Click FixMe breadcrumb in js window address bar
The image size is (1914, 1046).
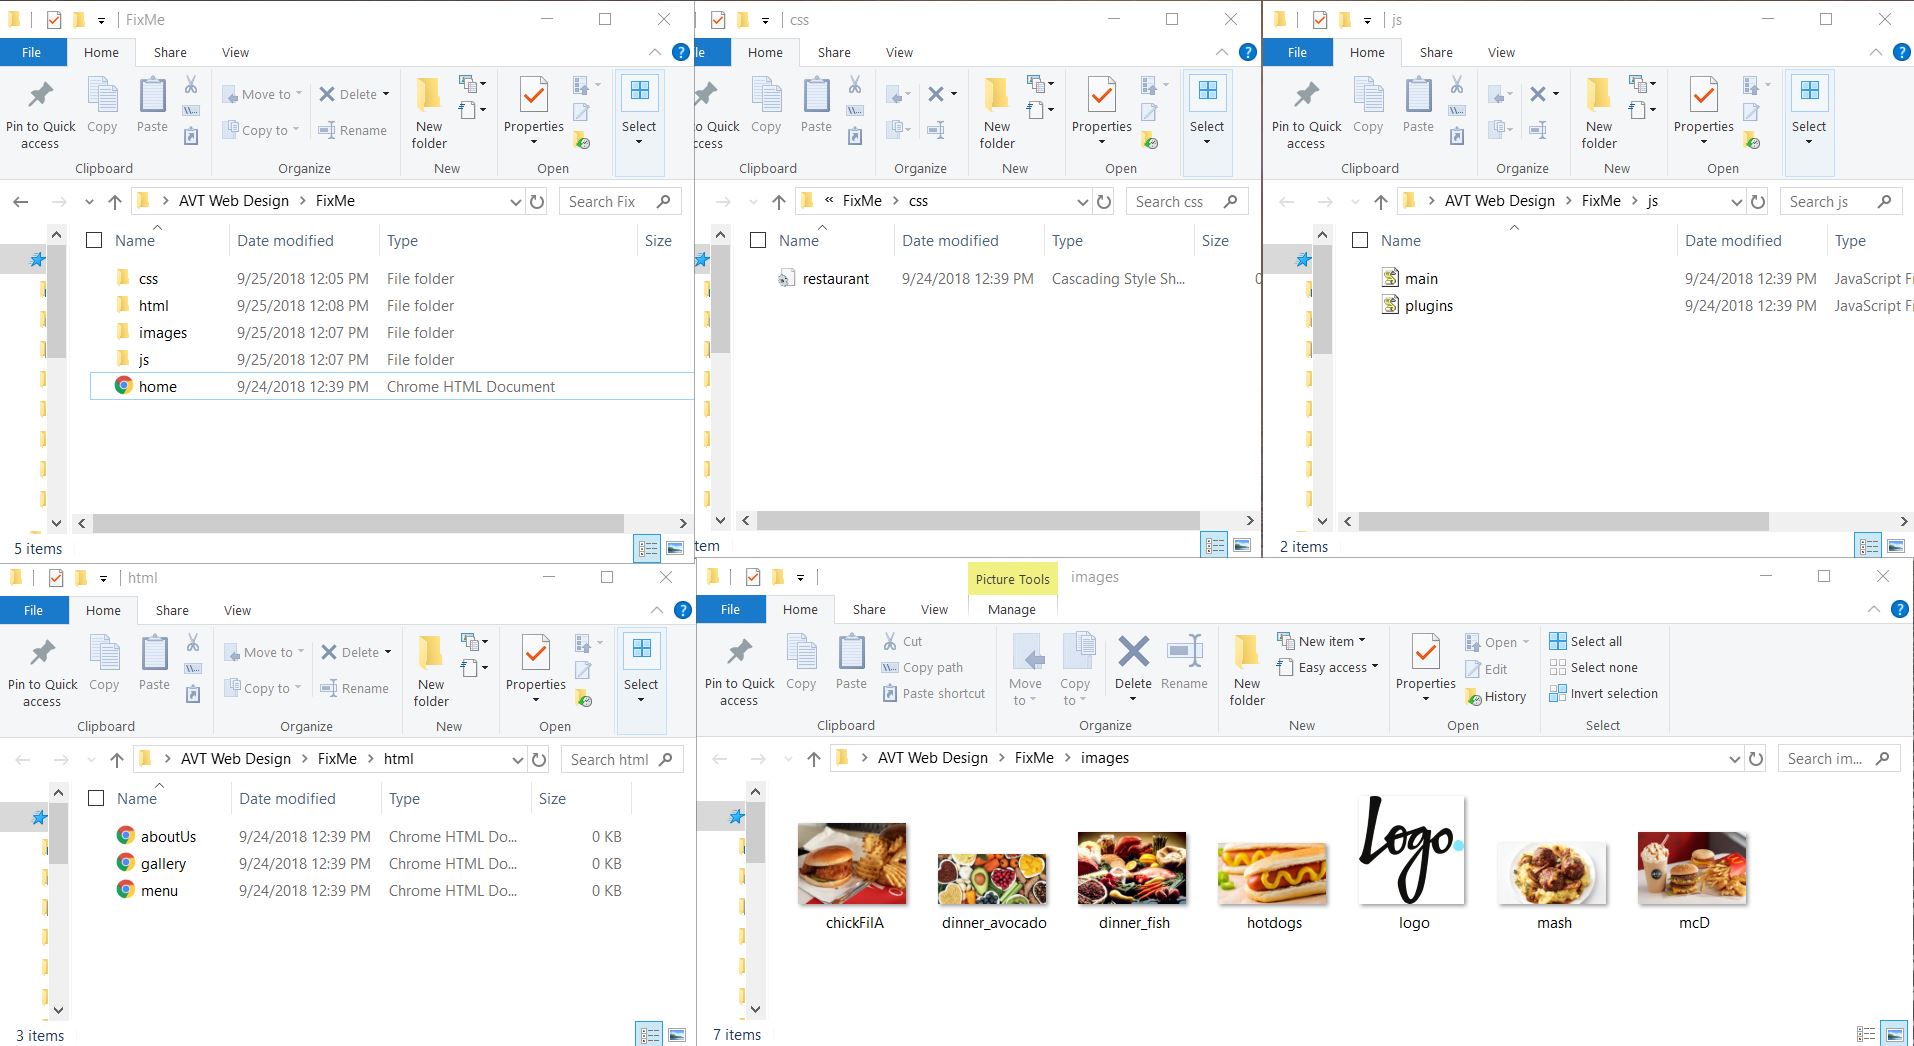coord(1601,201)
